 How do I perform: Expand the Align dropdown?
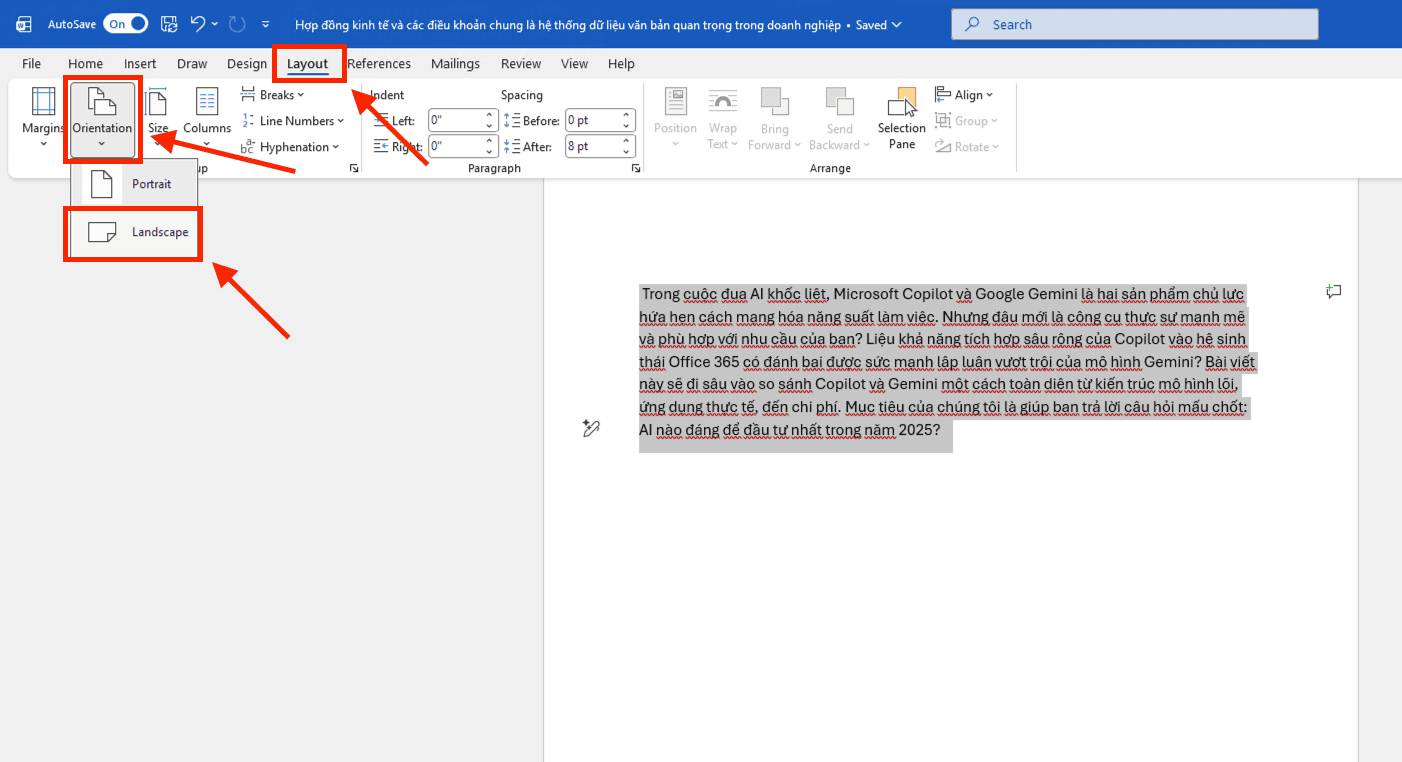tap(964, 95)
